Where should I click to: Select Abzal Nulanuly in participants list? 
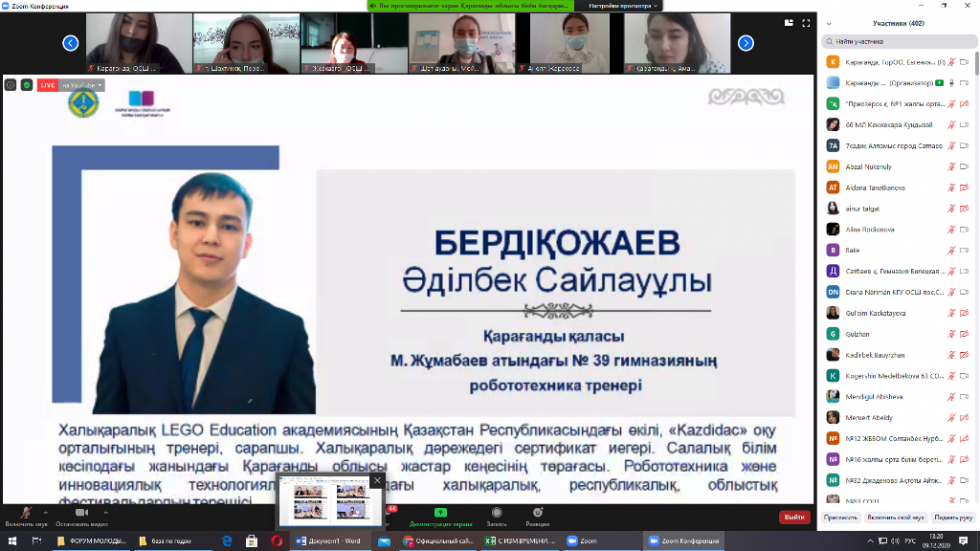868,166
